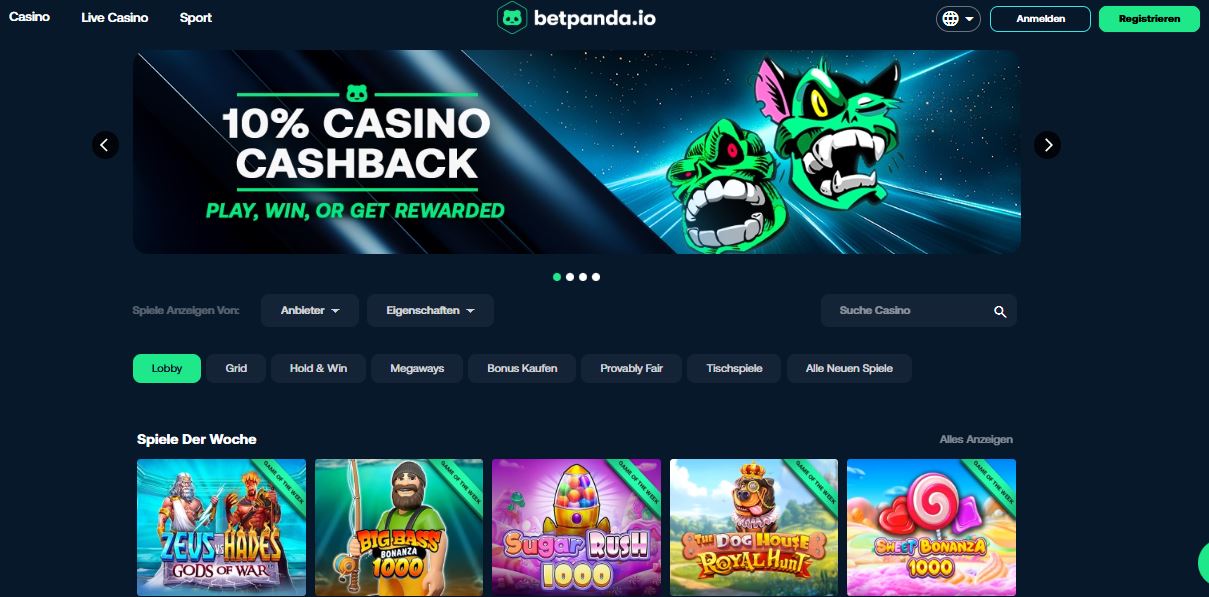This screenshot has width=1209, height=597.
Task: Click the Alles Anzeigen link
Action: (x=976, y=439)
